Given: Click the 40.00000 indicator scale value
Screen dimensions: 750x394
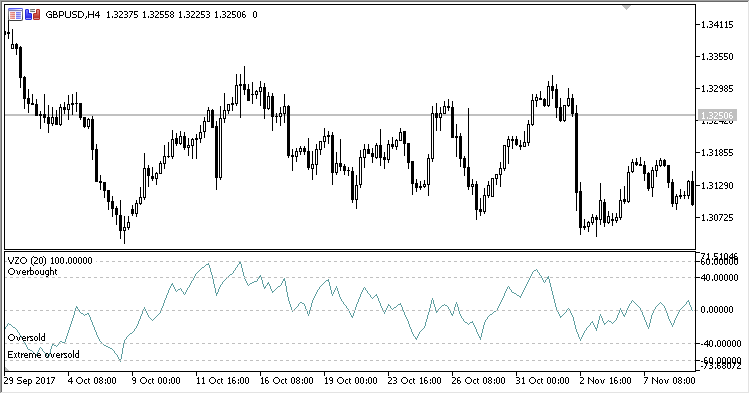Looking at the screenshot, I should click(719, 277).
